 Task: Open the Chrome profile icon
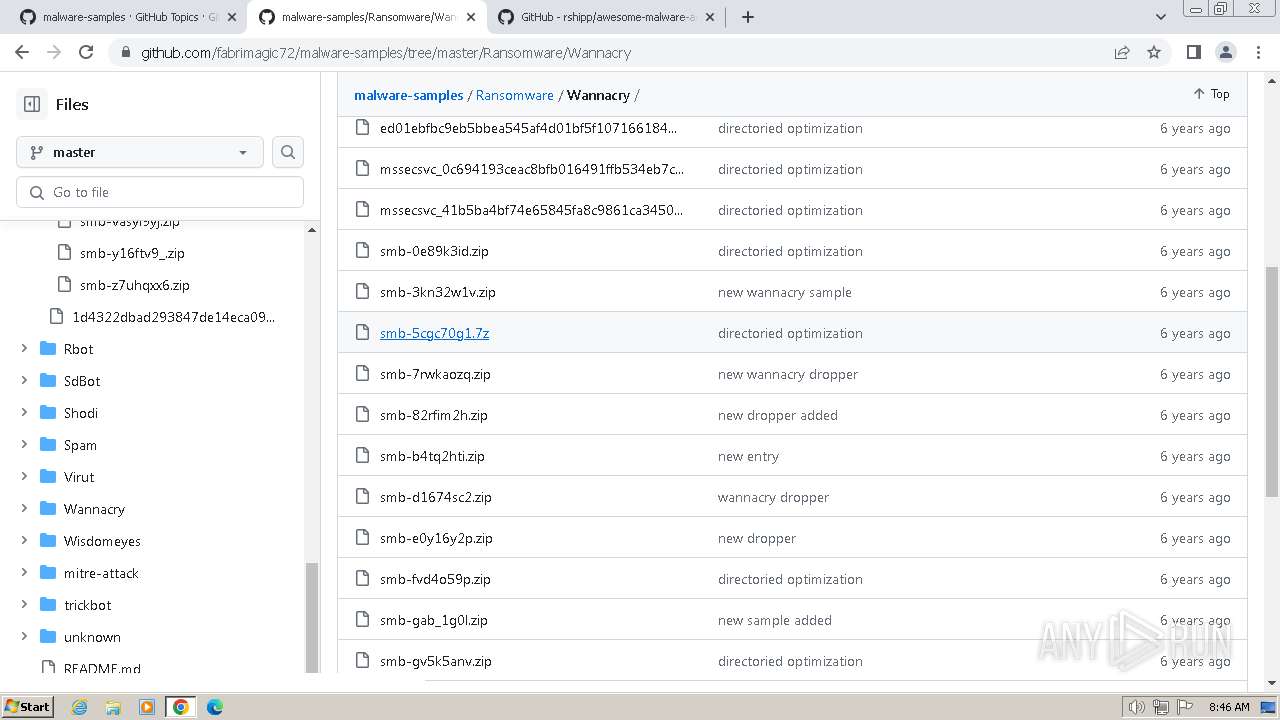tap(1225, 52)
